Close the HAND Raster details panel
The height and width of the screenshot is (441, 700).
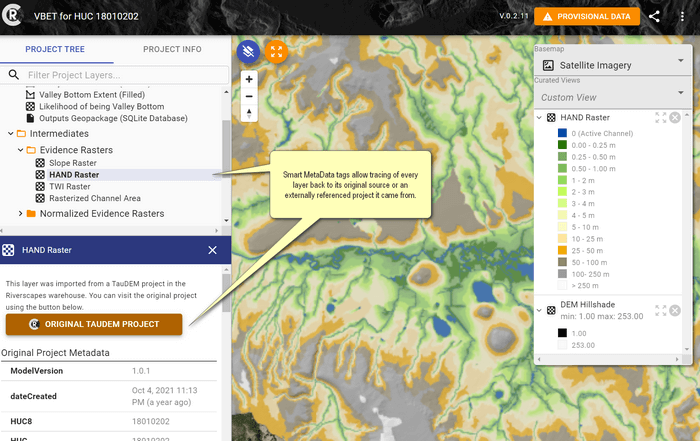tap(212, 250)
